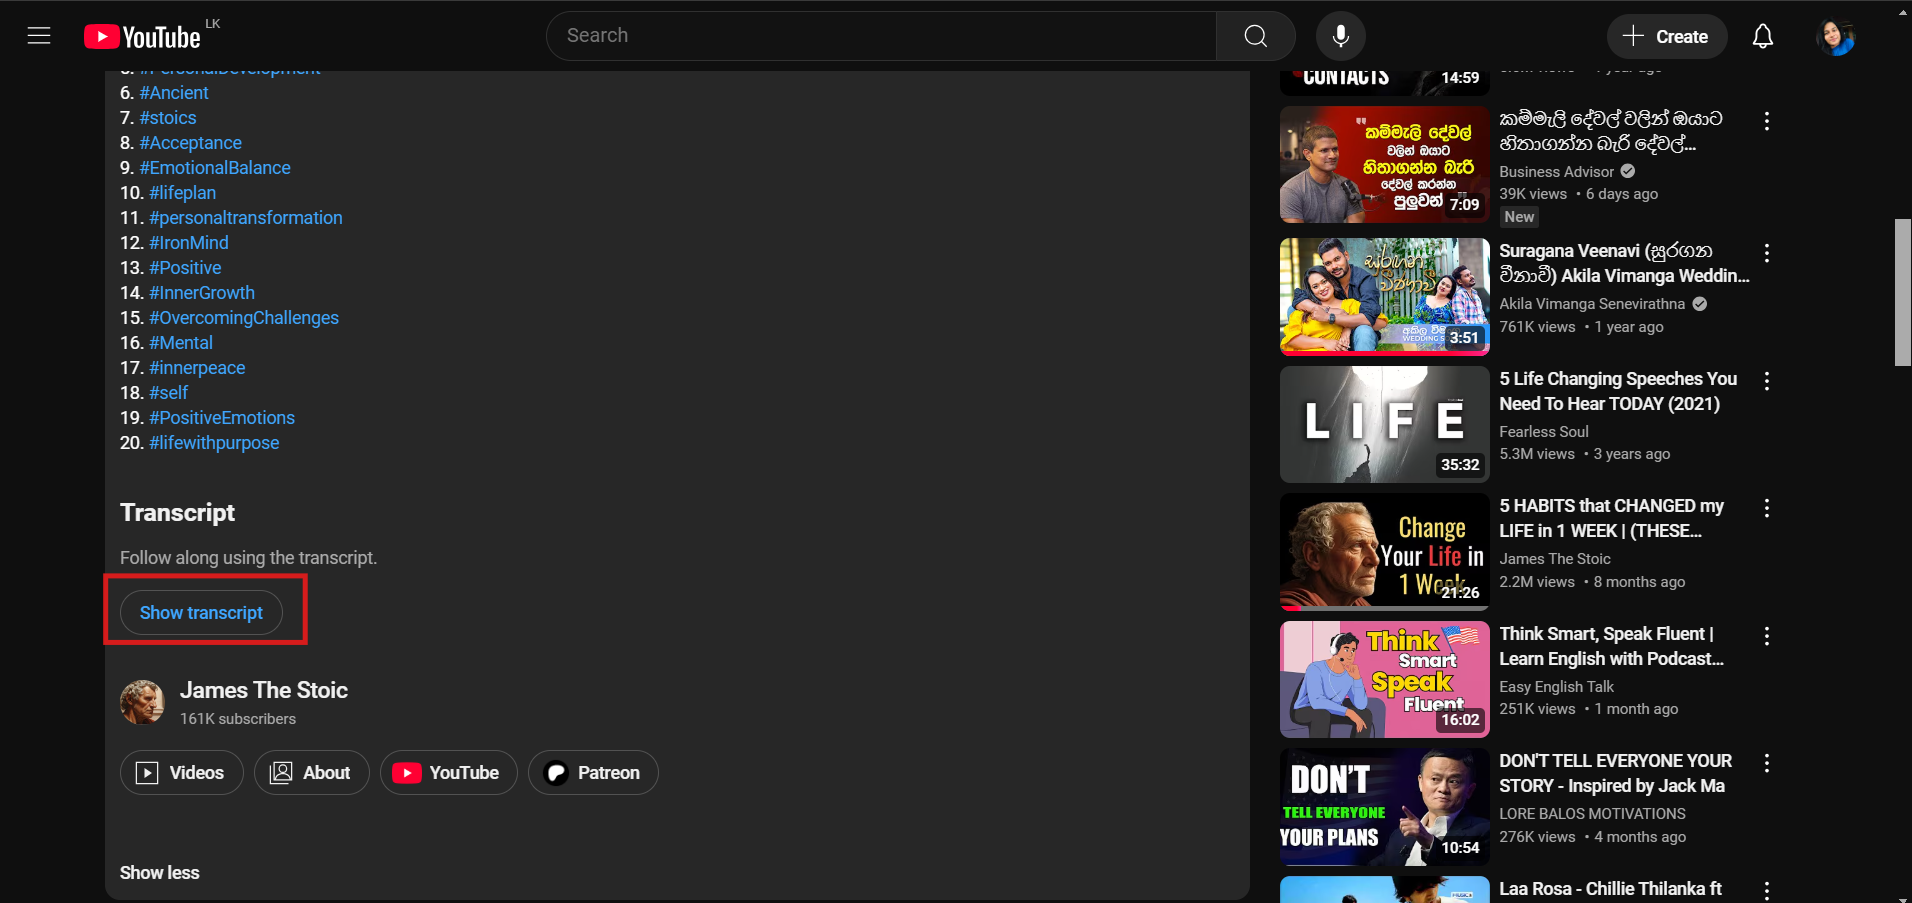1912x903 pixels.
Task: Open options menu for the Fearless Soul video
Action: pos(1767,381)
